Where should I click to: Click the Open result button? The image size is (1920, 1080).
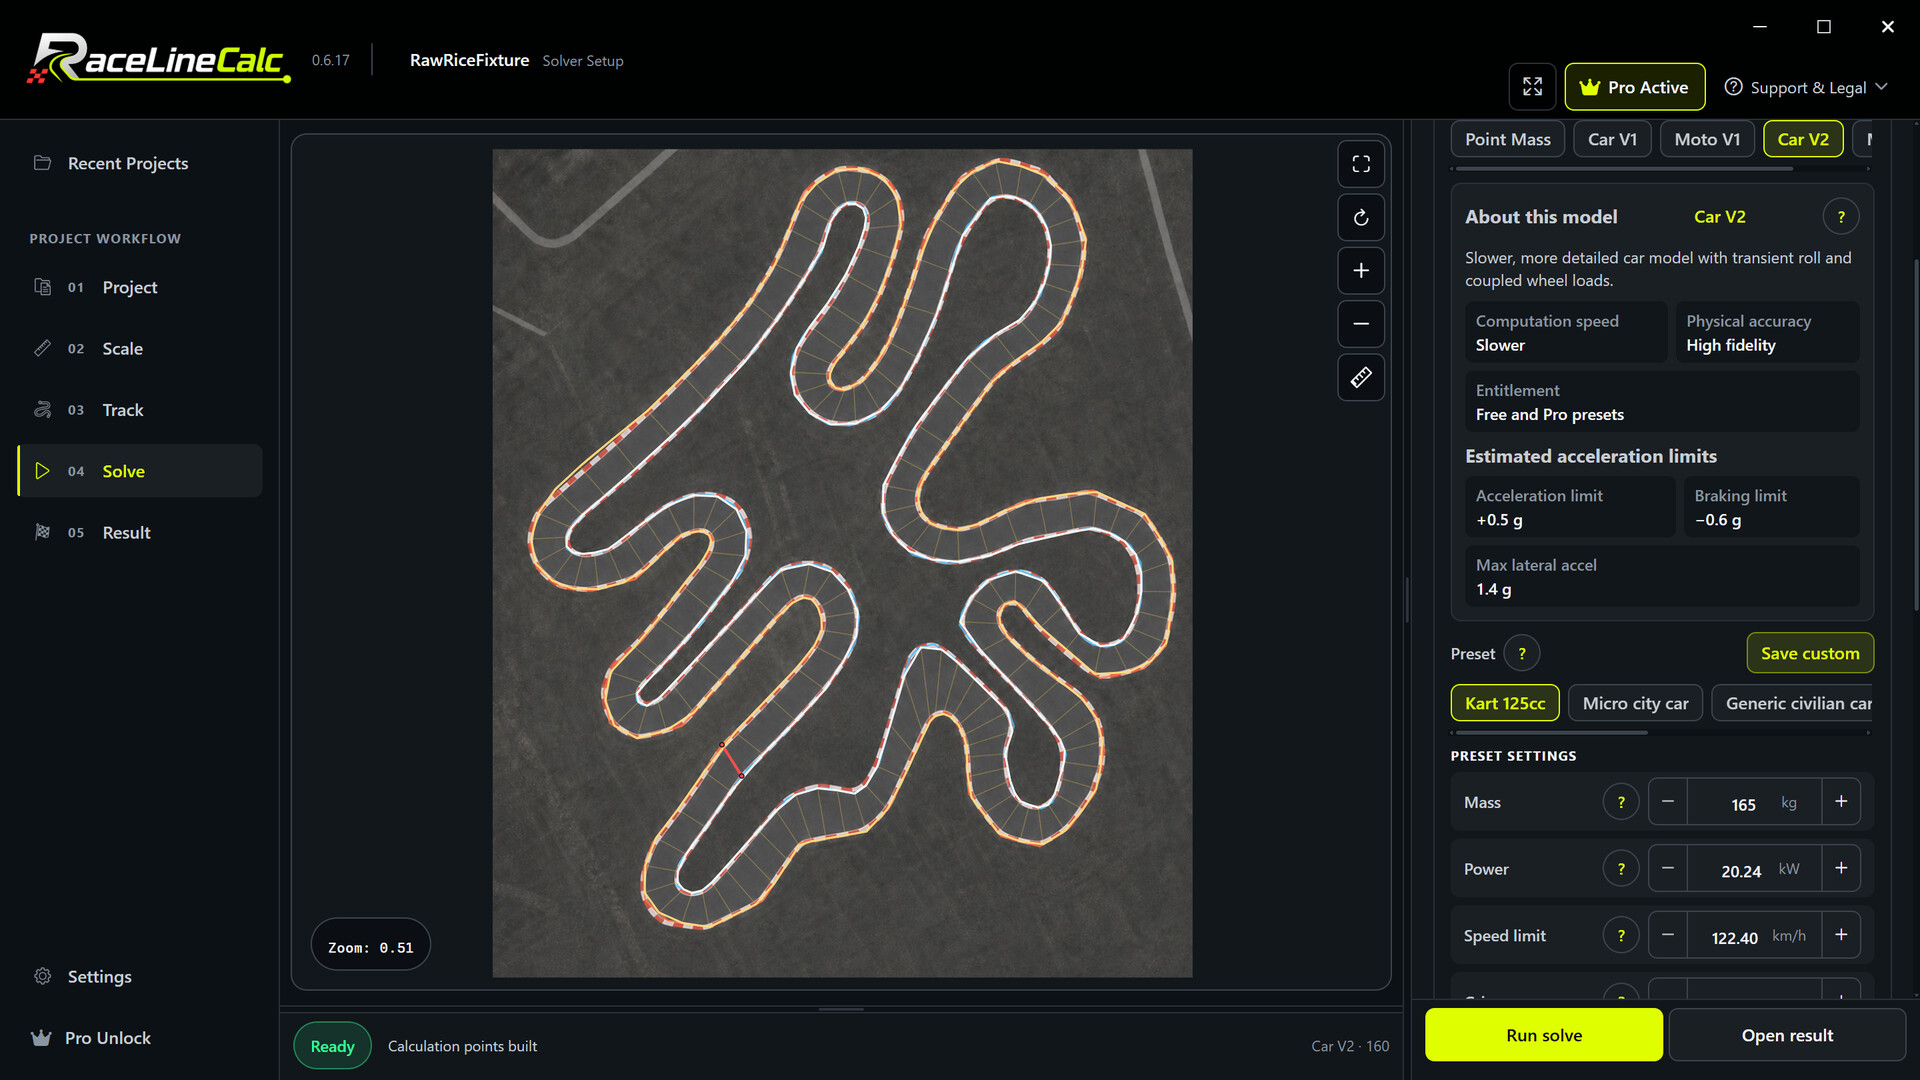coord(1787,1035)
